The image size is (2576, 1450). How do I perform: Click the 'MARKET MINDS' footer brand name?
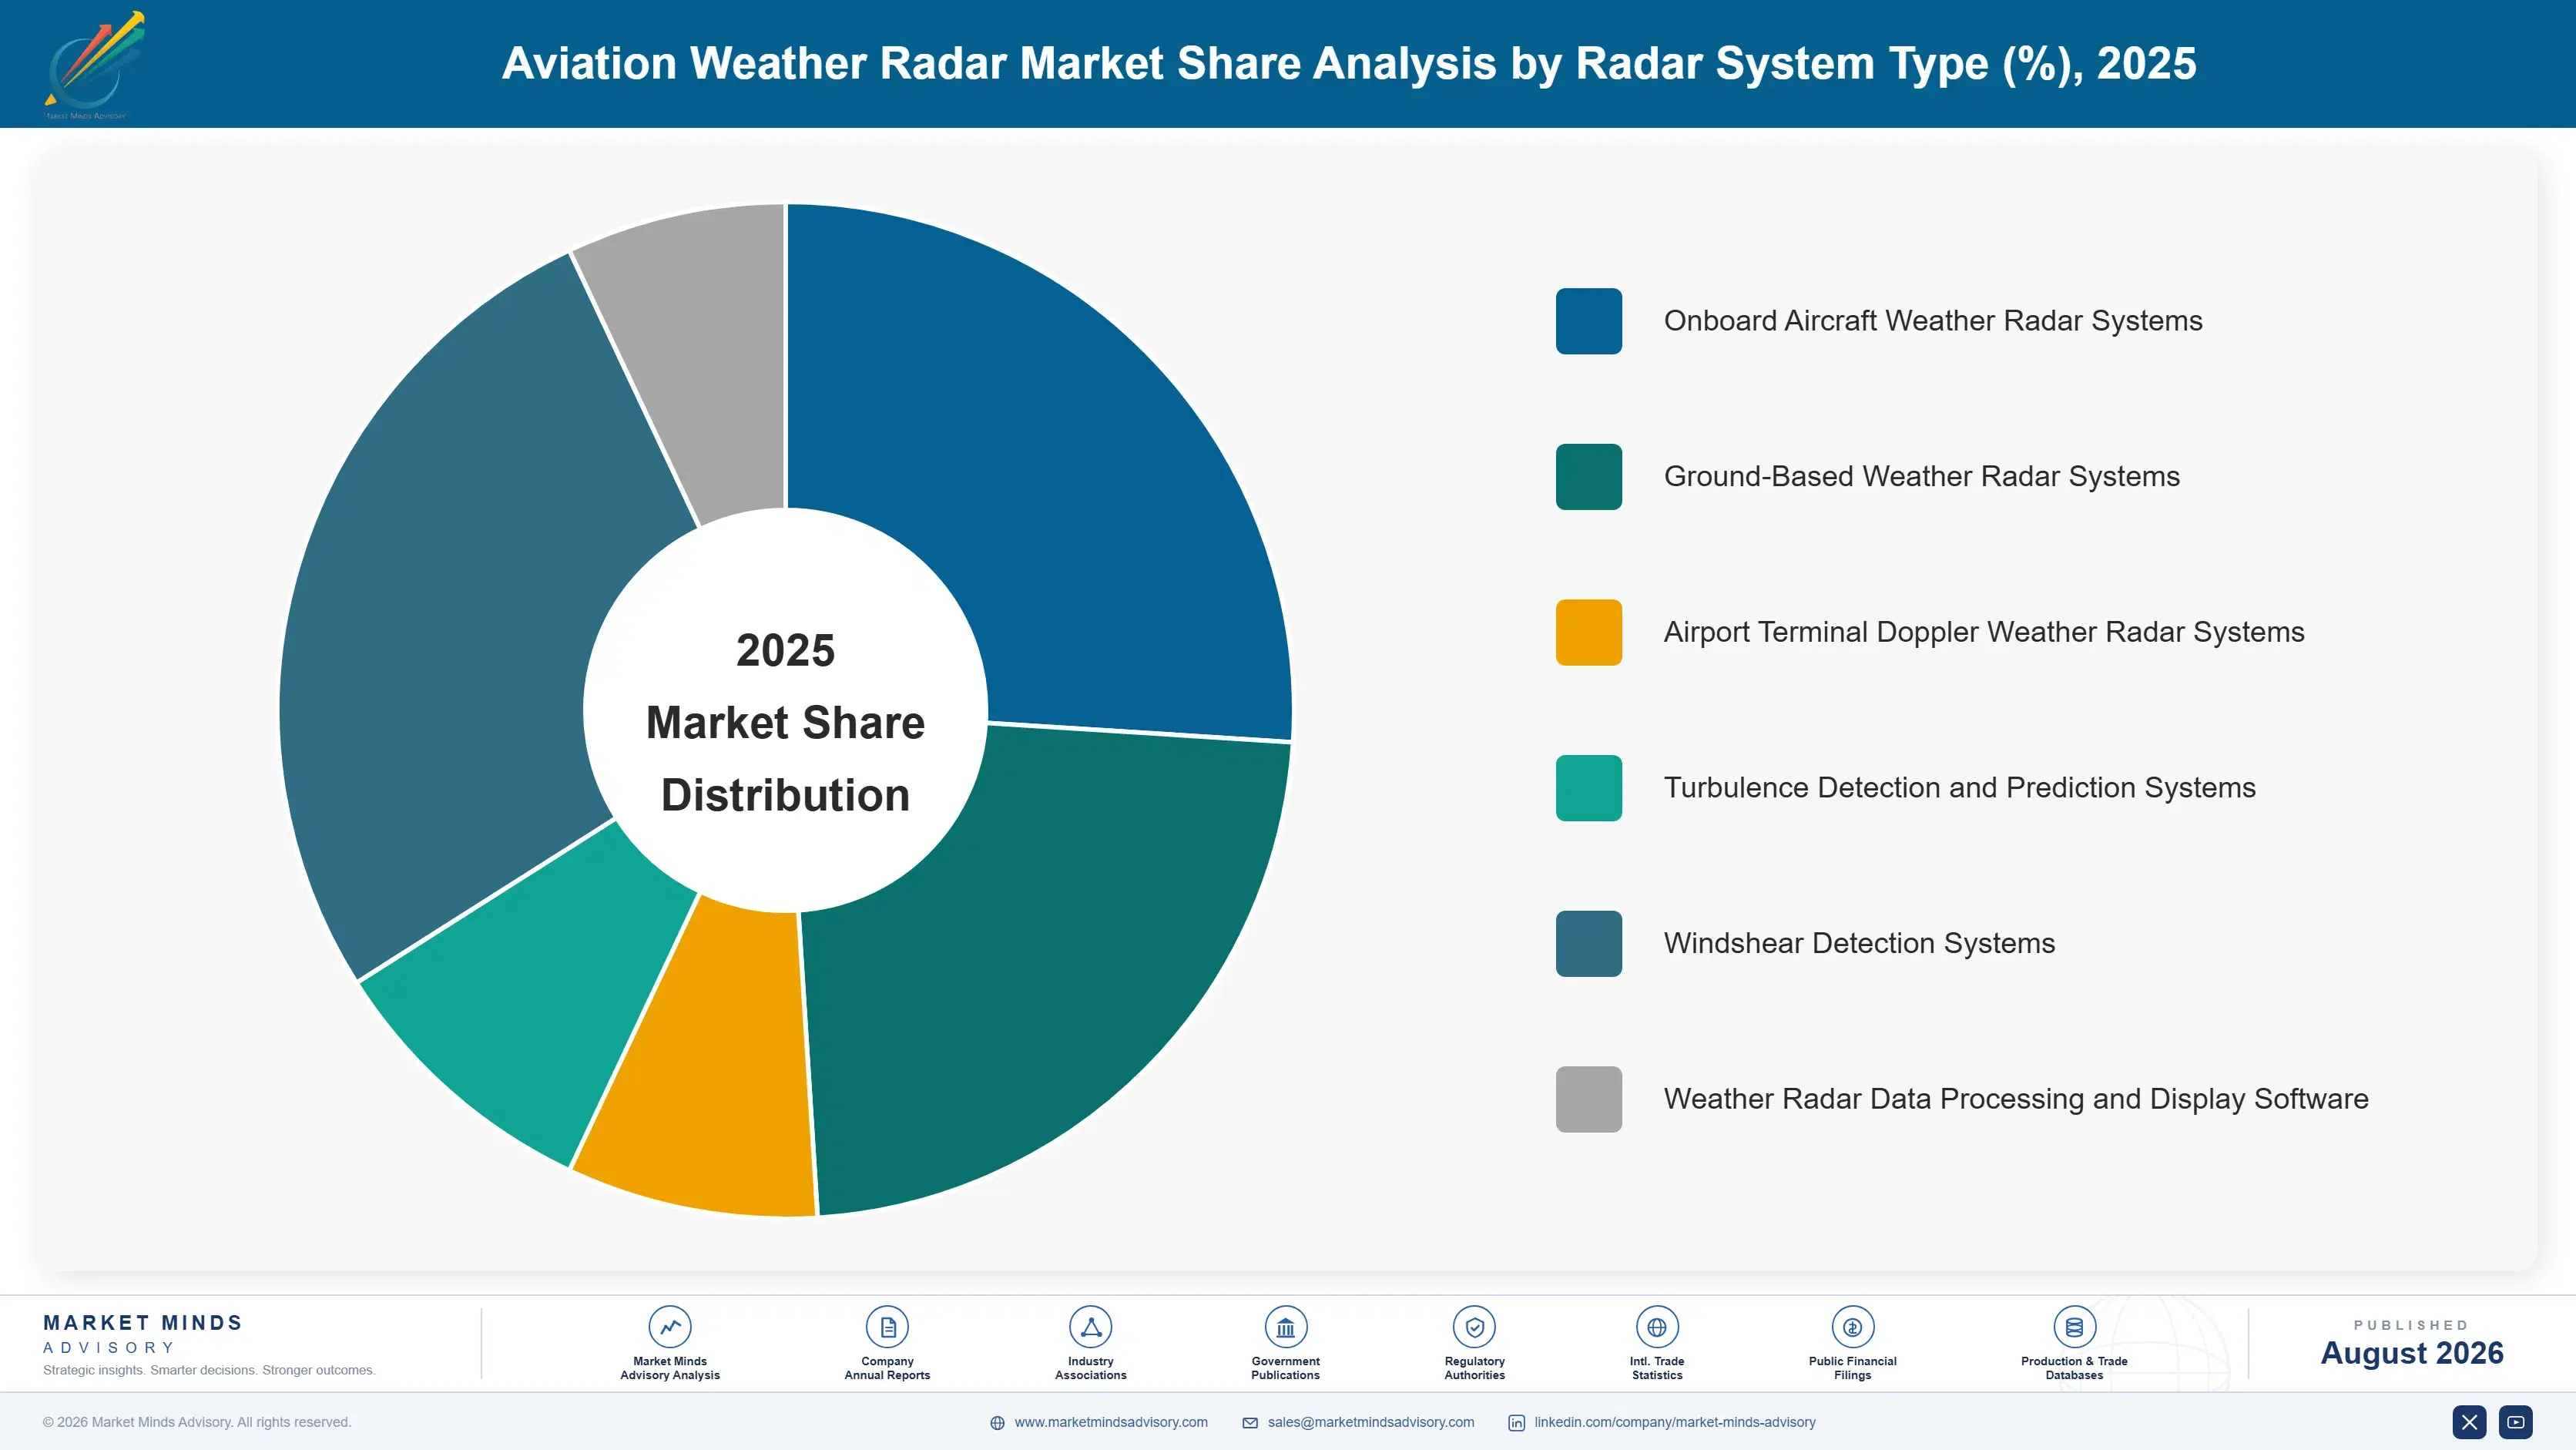click(143, 1323)
